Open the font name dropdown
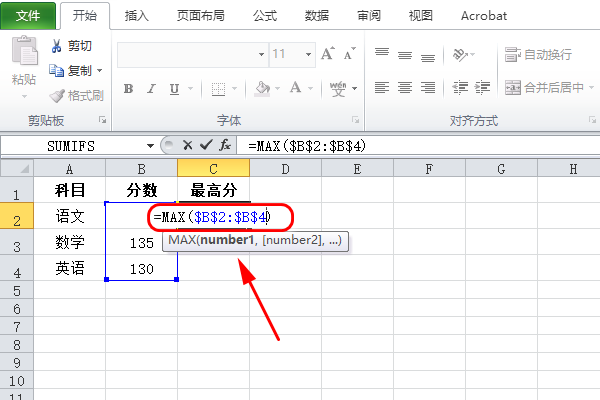Viewport: 600px width, 400px height. point(261,55)
